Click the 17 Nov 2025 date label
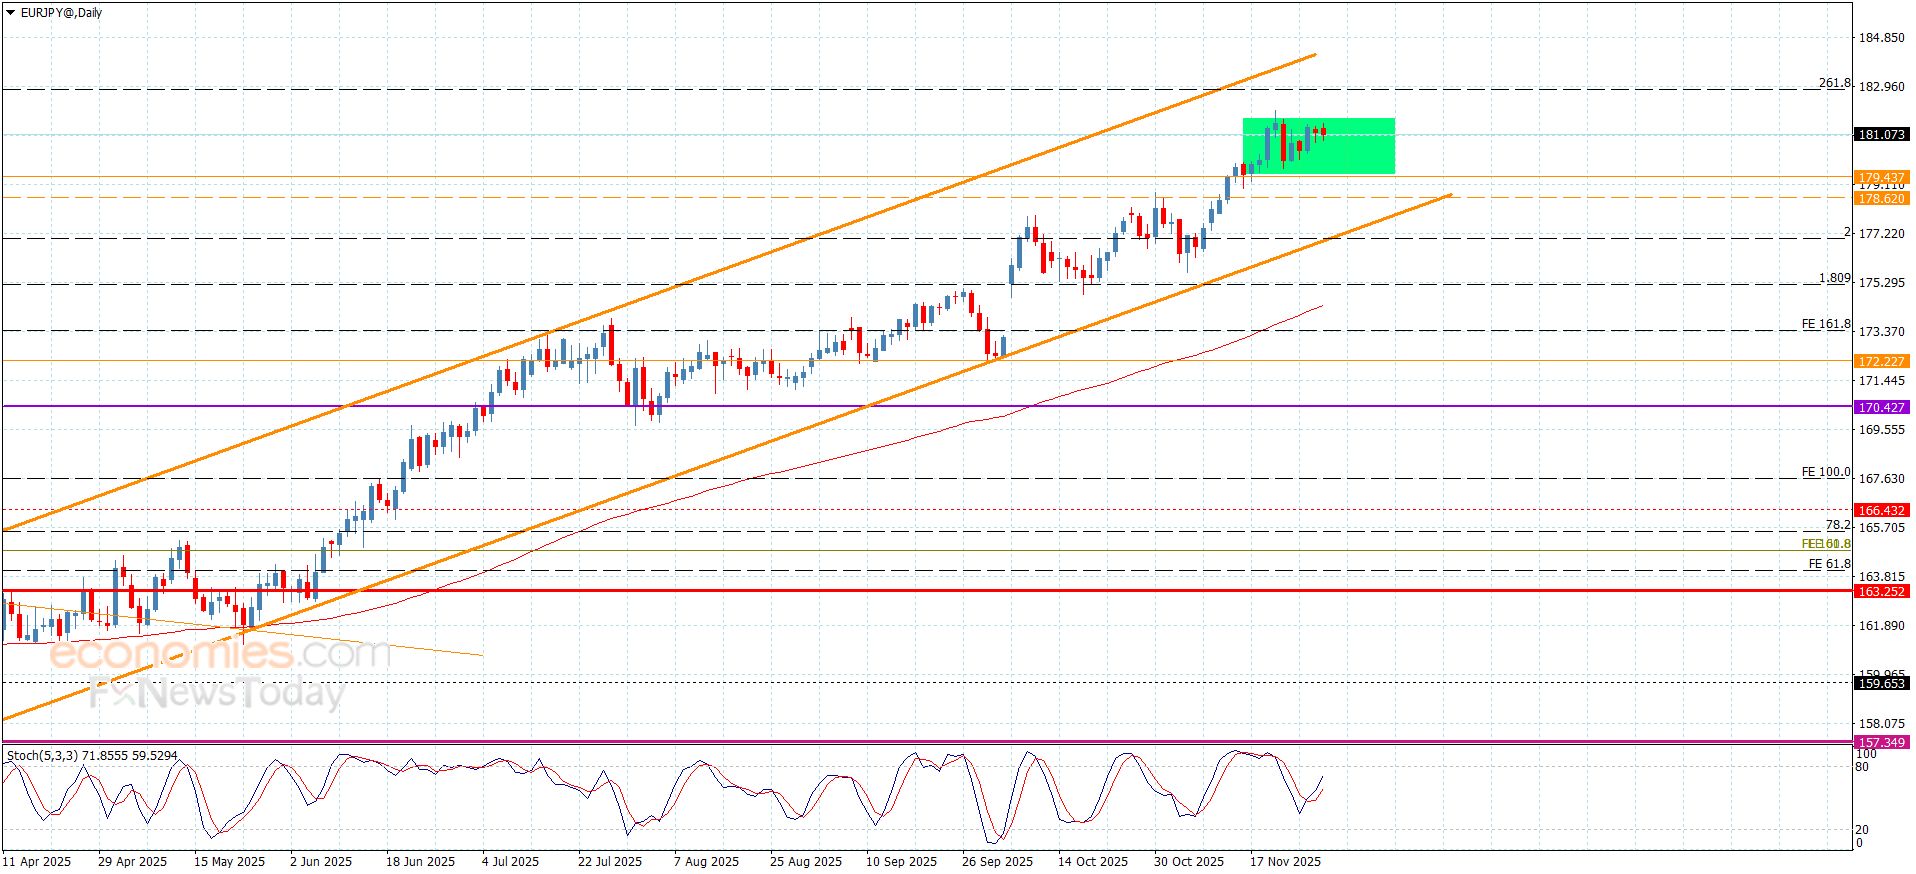 coord(1285,861)
